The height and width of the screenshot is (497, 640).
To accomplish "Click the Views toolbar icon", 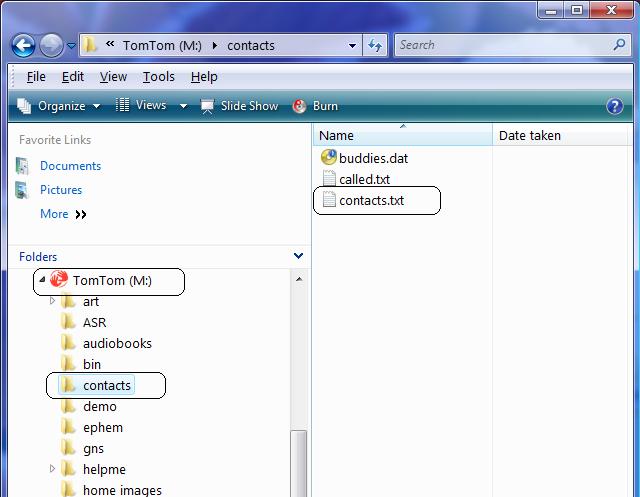I will pyautogui.click(x=122, y=105).
